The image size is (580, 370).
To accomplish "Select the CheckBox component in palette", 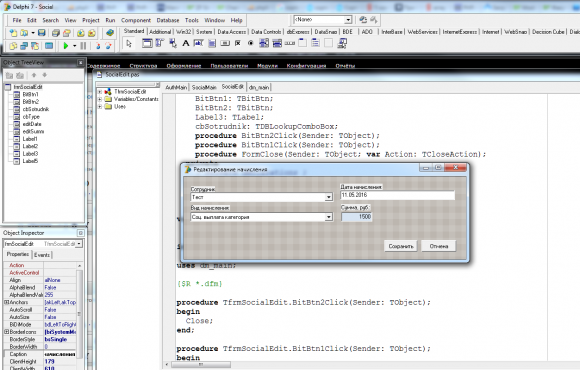I will click(x=238, y=43).
